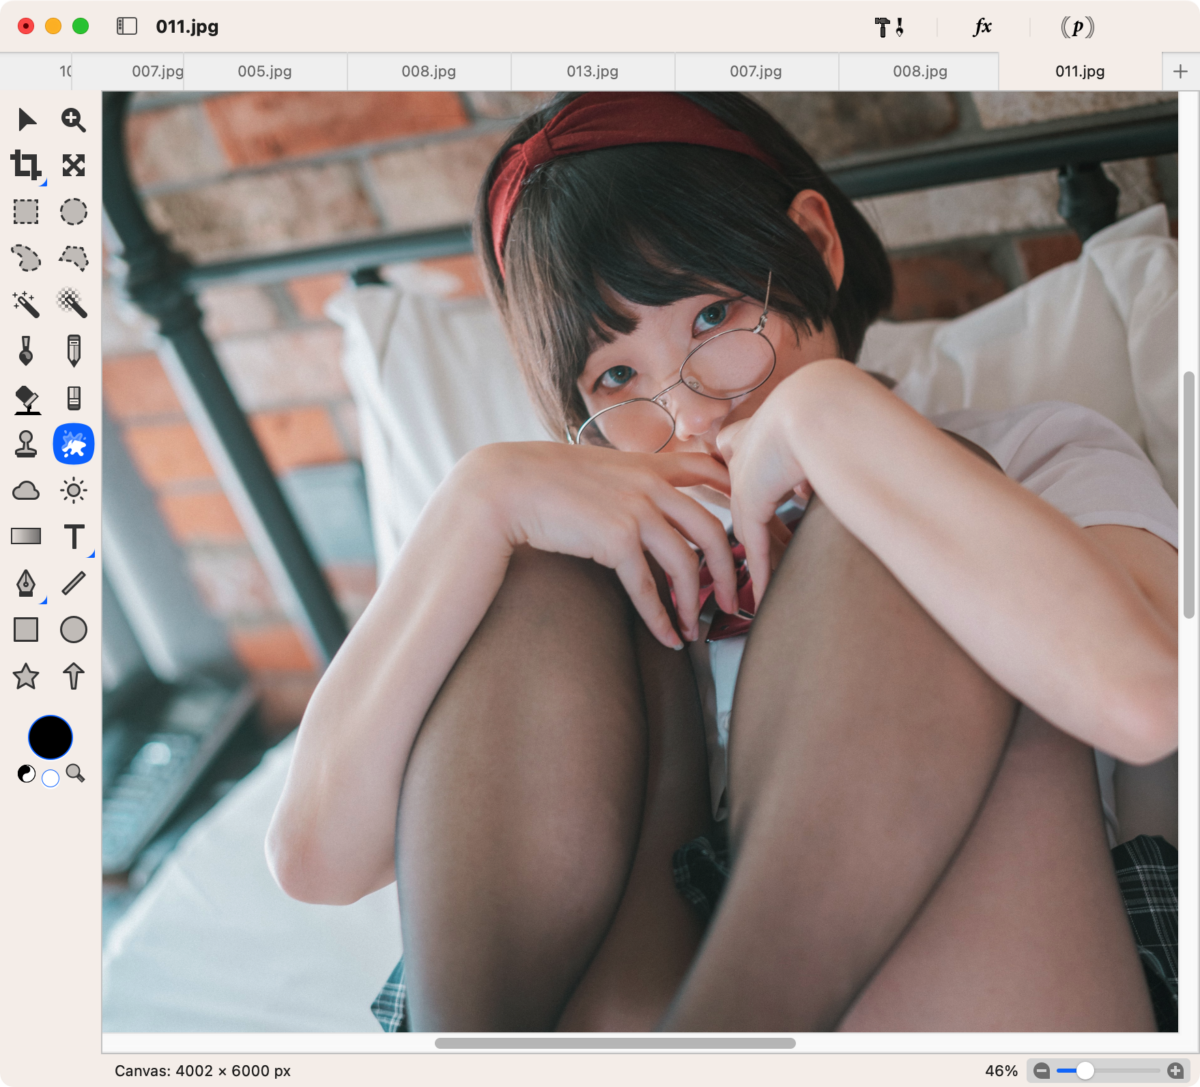
Task: Click the zoom in plus button
Action: tap(1175, 1071)
